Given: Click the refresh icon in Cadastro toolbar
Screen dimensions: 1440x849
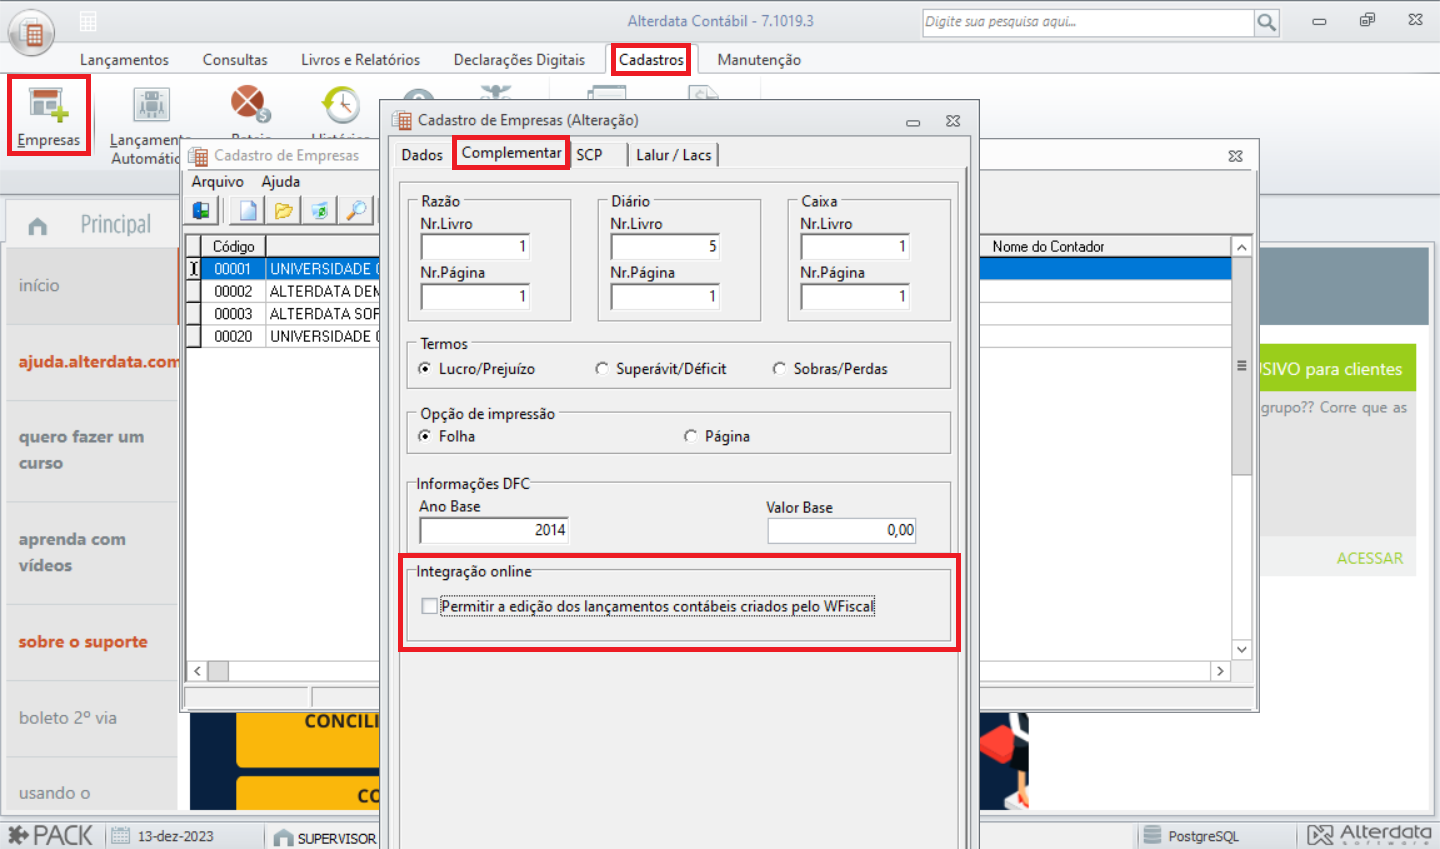Looking at the screenshot, I should [320, 210].
